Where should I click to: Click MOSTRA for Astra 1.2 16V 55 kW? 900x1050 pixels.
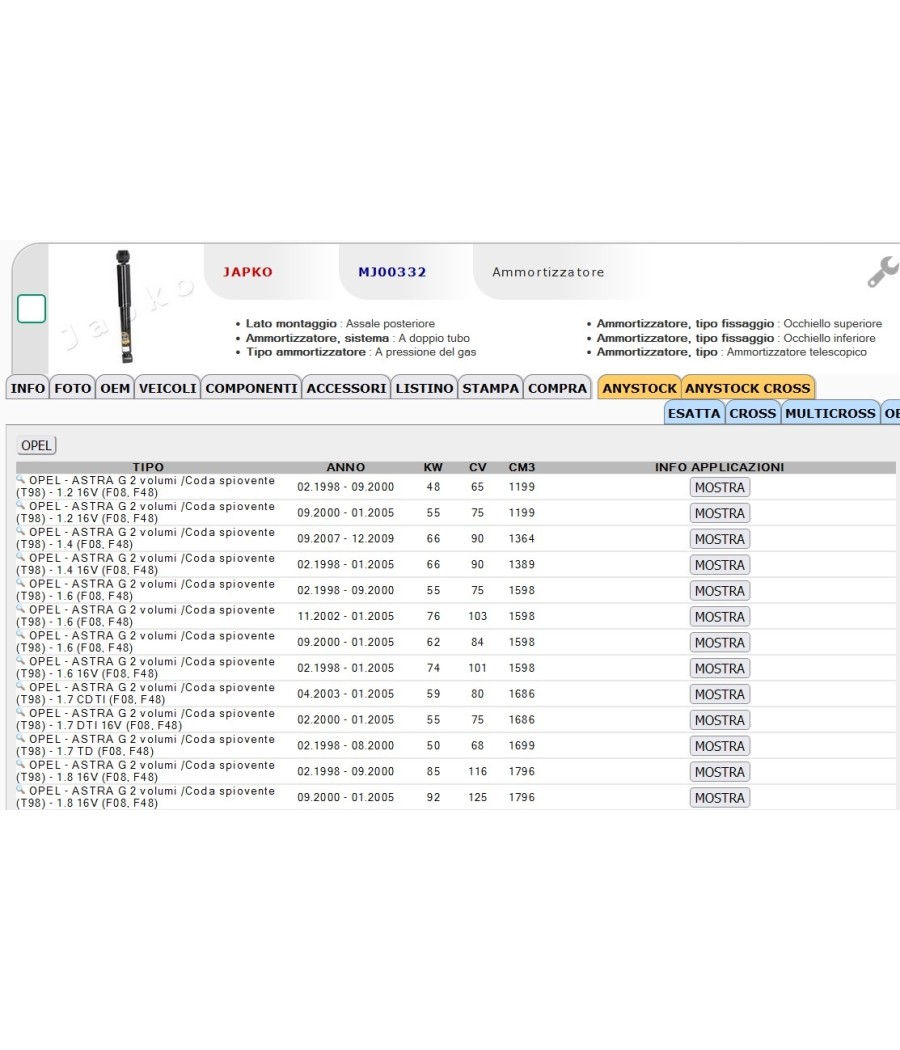[720, 513]
